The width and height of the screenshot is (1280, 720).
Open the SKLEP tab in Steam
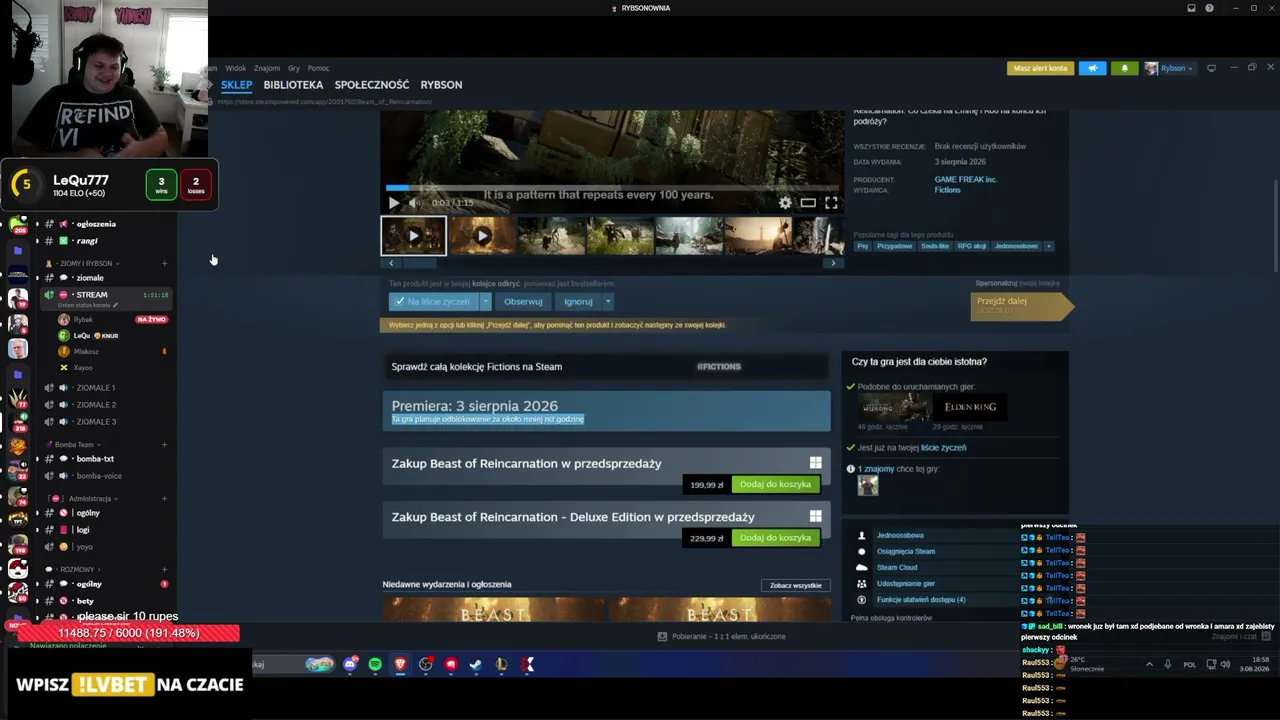(x=237, y=85)
